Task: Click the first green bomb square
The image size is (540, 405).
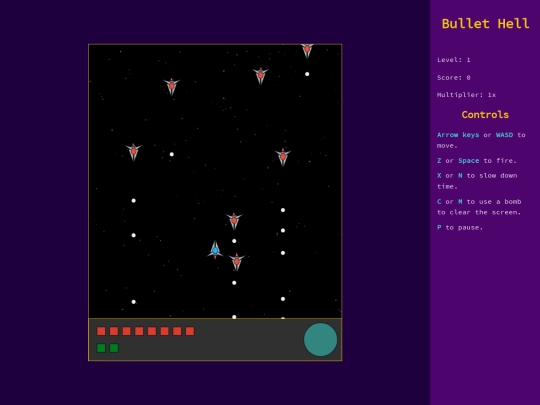Action: click(x=101, y=348)
